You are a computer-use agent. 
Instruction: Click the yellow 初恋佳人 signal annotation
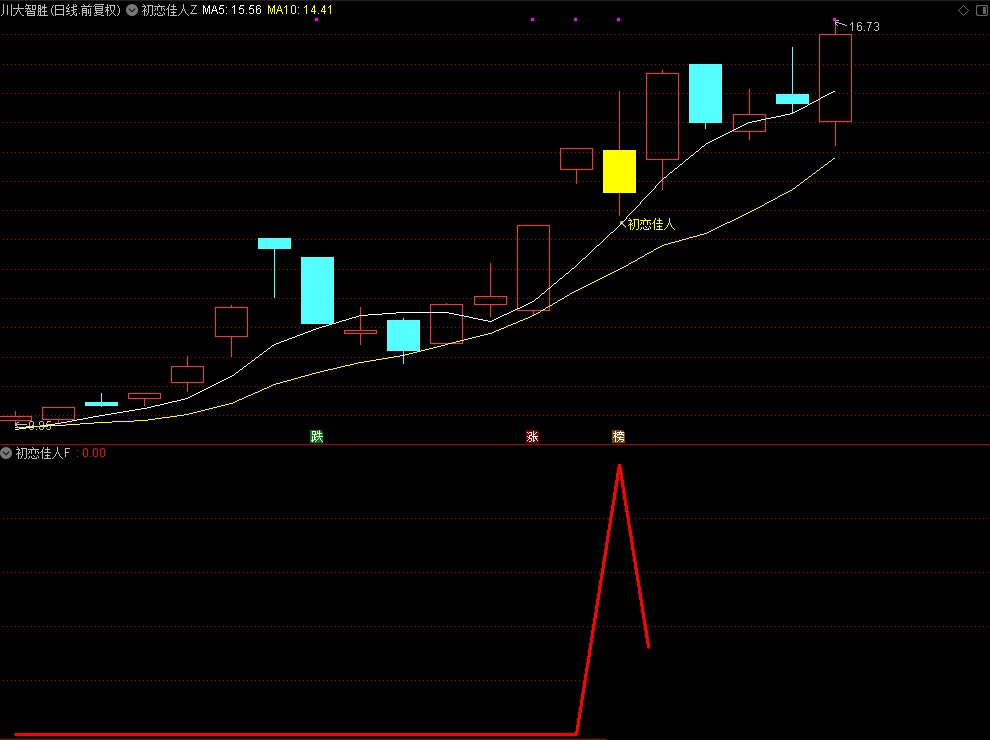(x=651, y=224)
